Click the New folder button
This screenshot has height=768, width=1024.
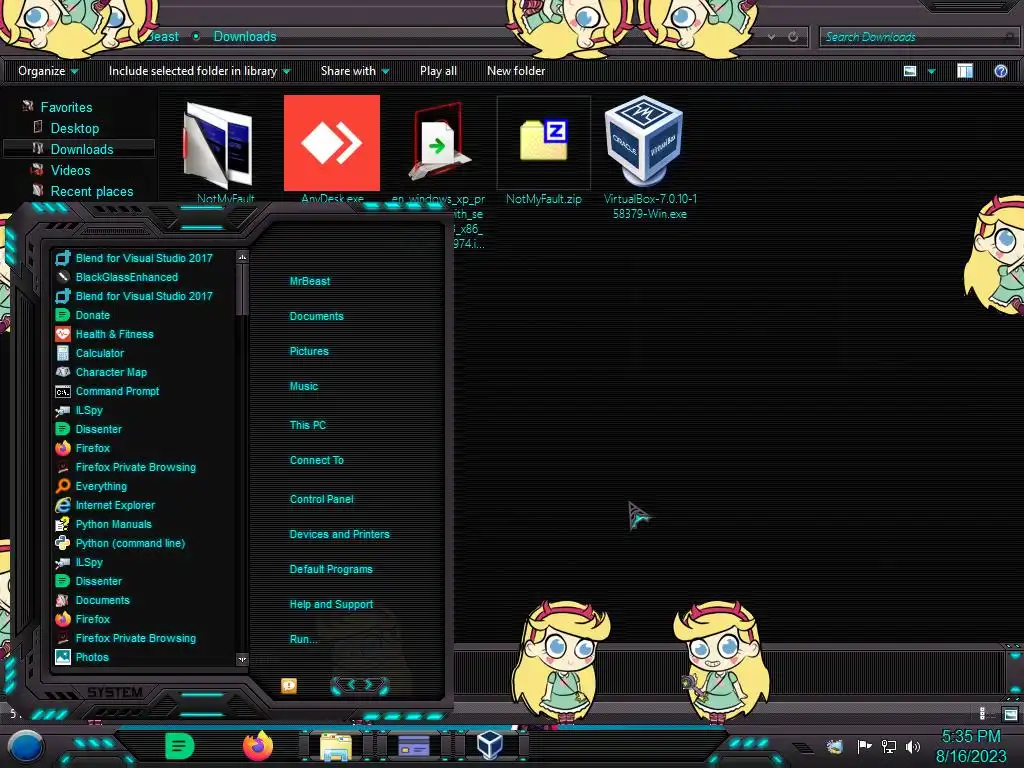click(516, 71)
